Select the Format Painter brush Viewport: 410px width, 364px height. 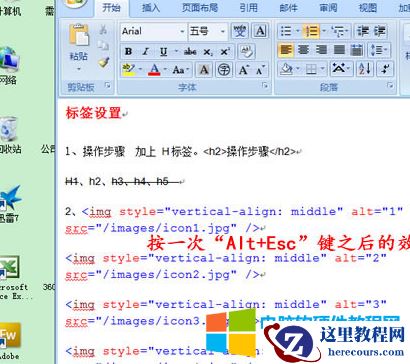[103, 62]
